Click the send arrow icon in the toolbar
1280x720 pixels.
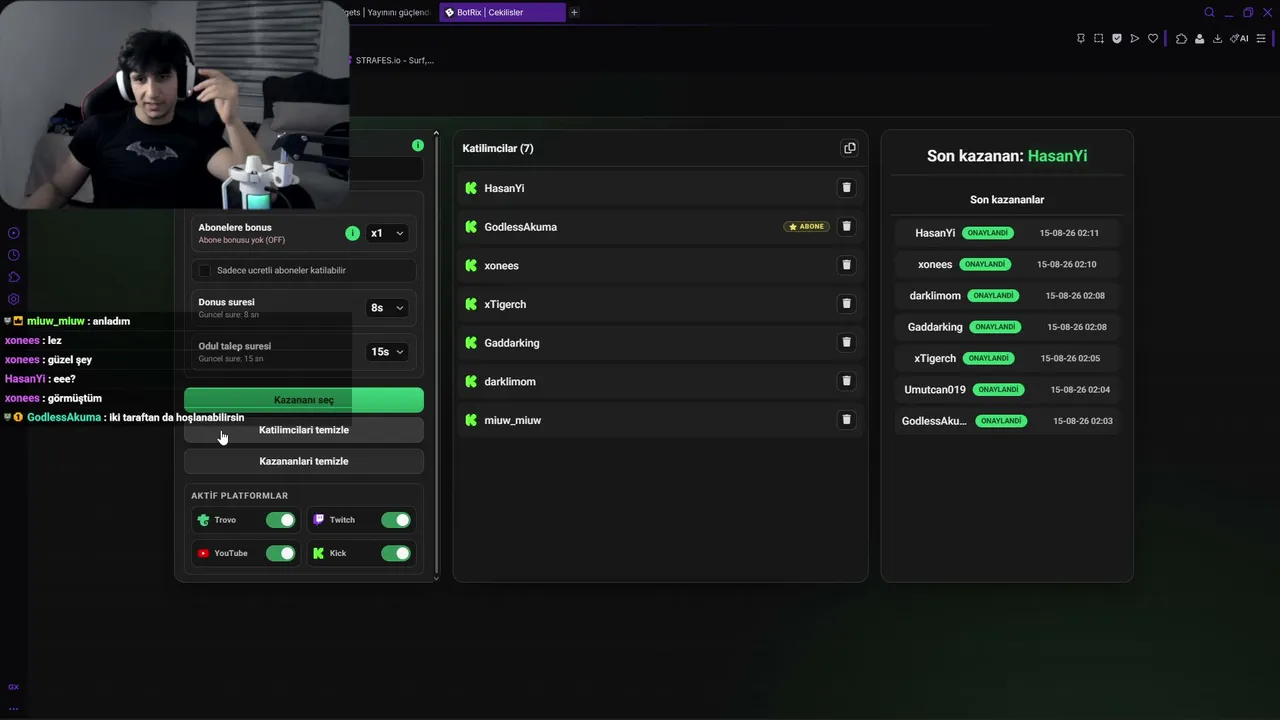[x=1135, y=39]
